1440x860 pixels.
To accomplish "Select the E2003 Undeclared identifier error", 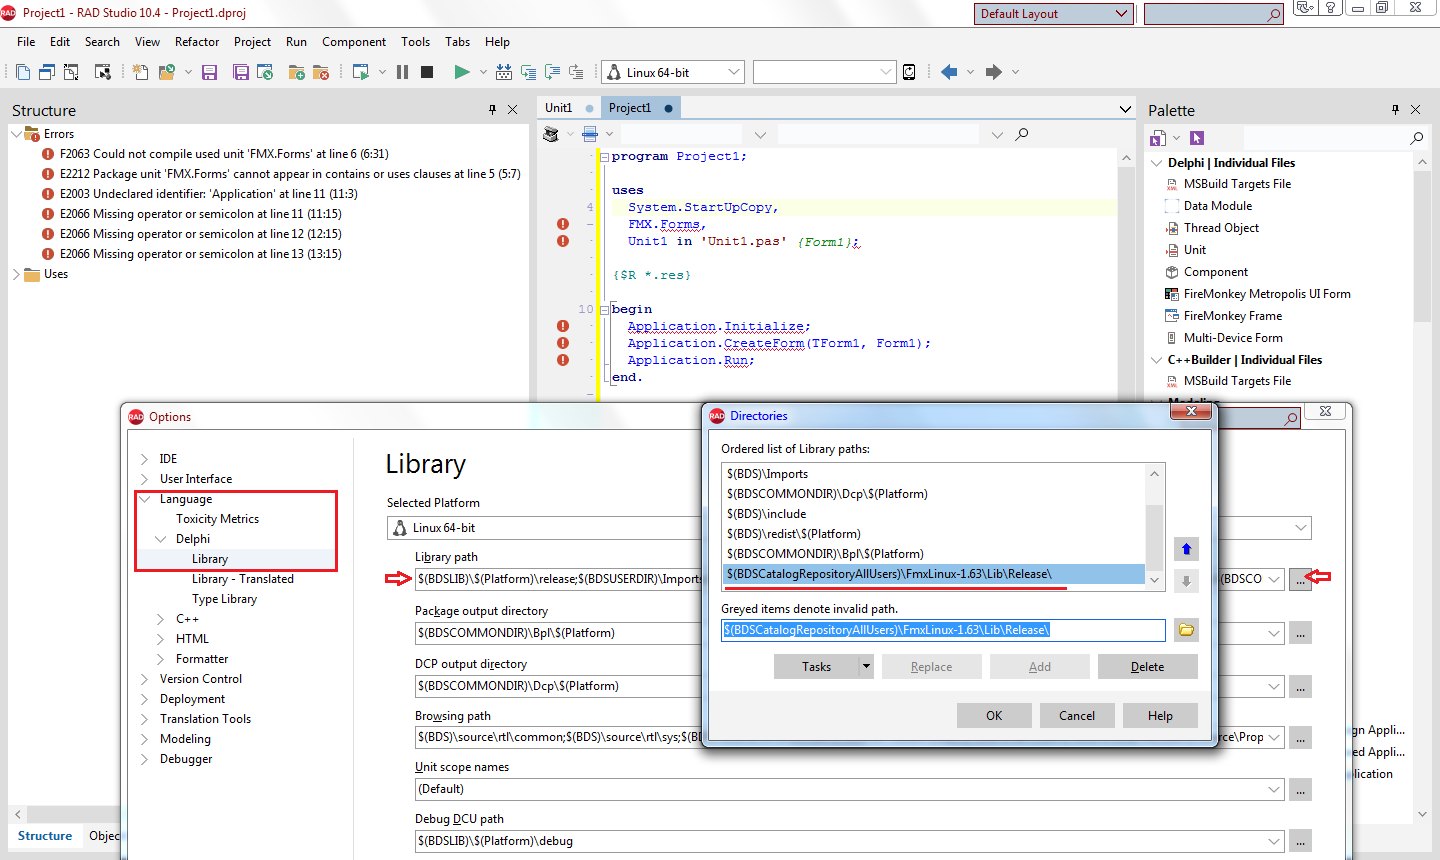I will click(x=208, y=194).
